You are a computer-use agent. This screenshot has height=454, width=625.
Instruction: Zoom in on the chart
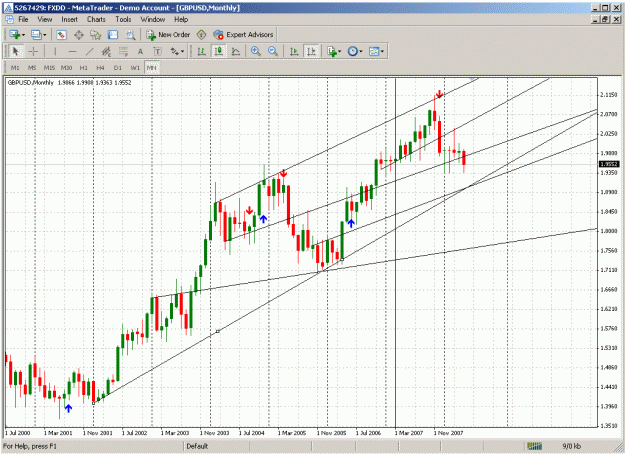pos(256,51)
